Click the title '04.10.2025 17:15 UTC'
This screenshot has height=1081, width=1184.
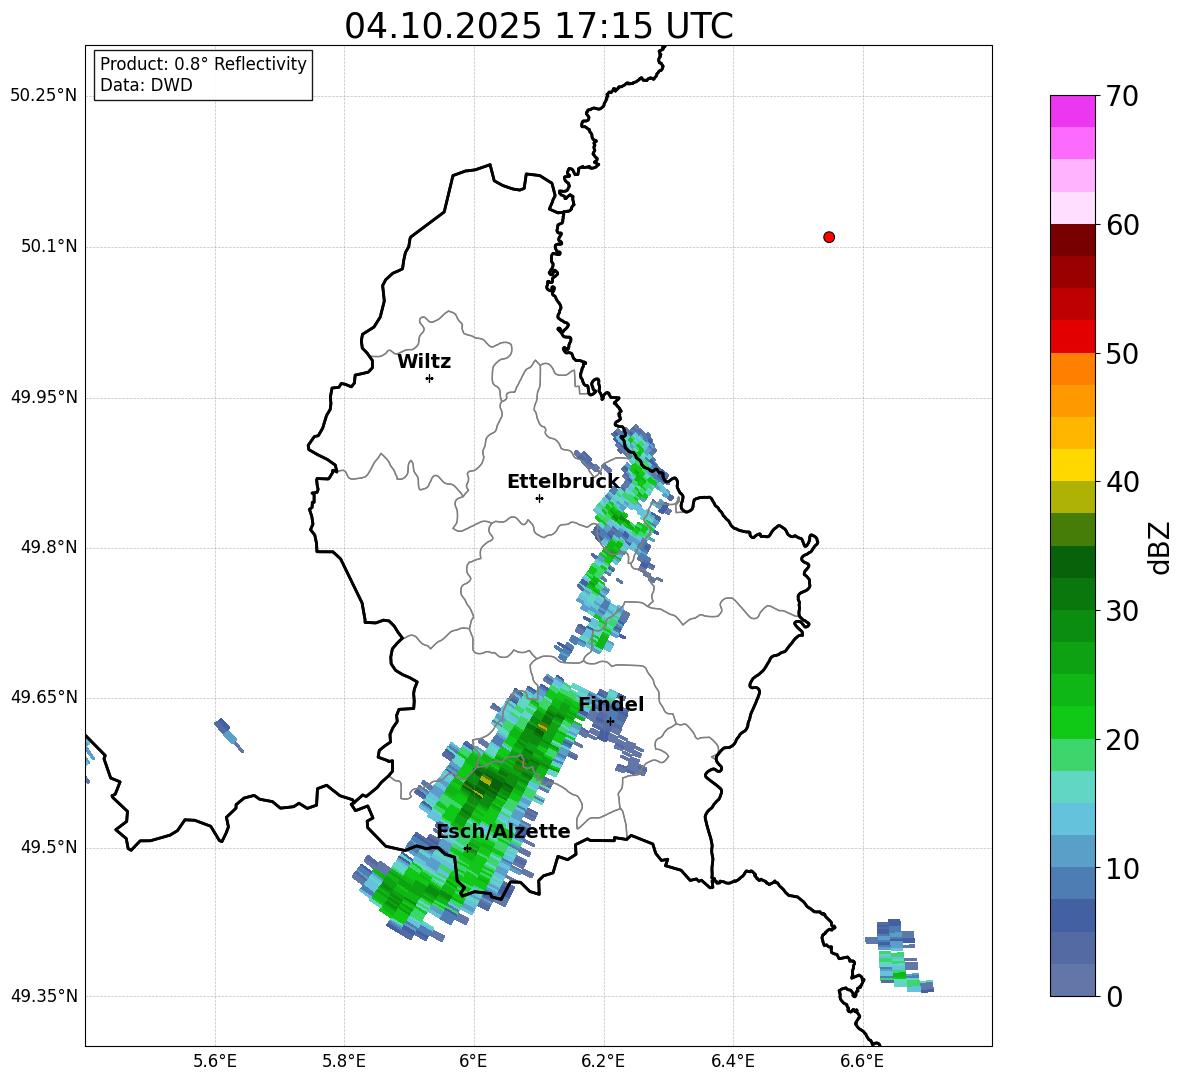pyautogui.click(x=538, y=26)
